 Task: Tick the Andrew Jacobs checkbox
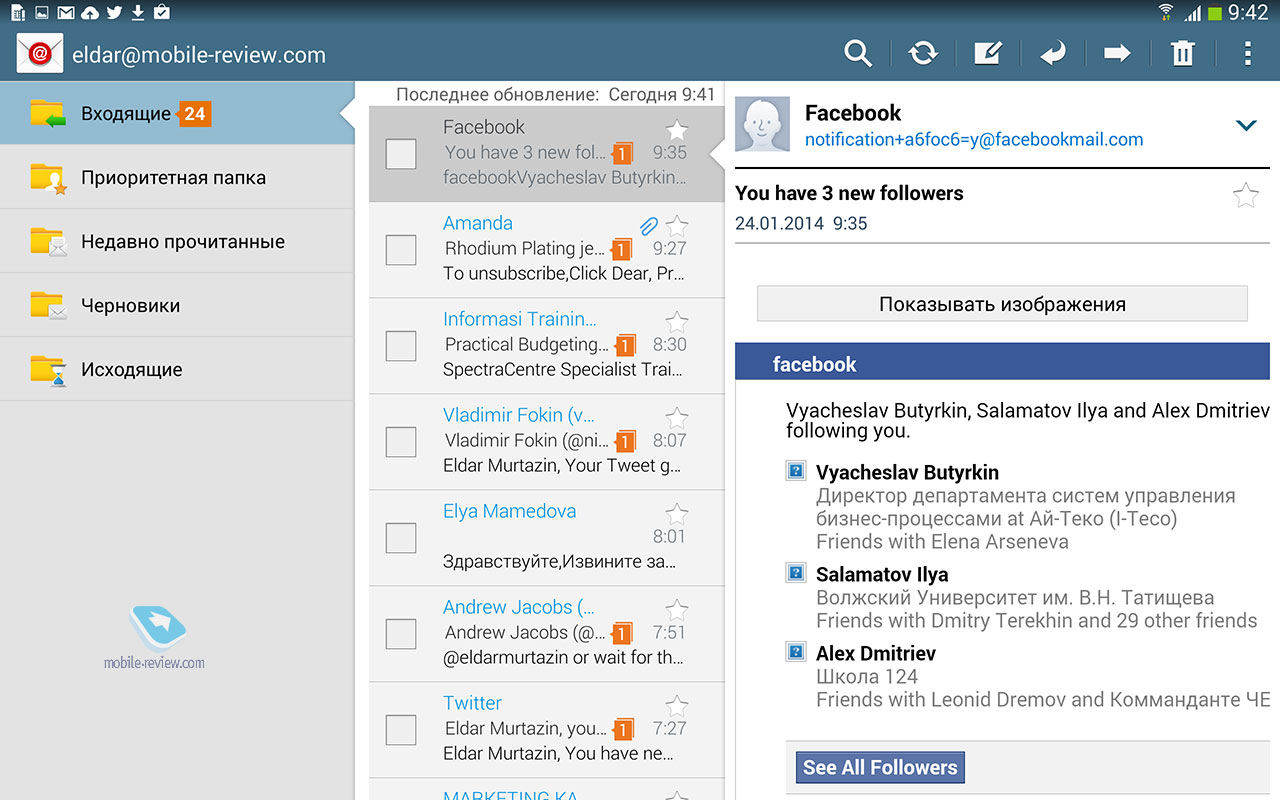point(401,634)
